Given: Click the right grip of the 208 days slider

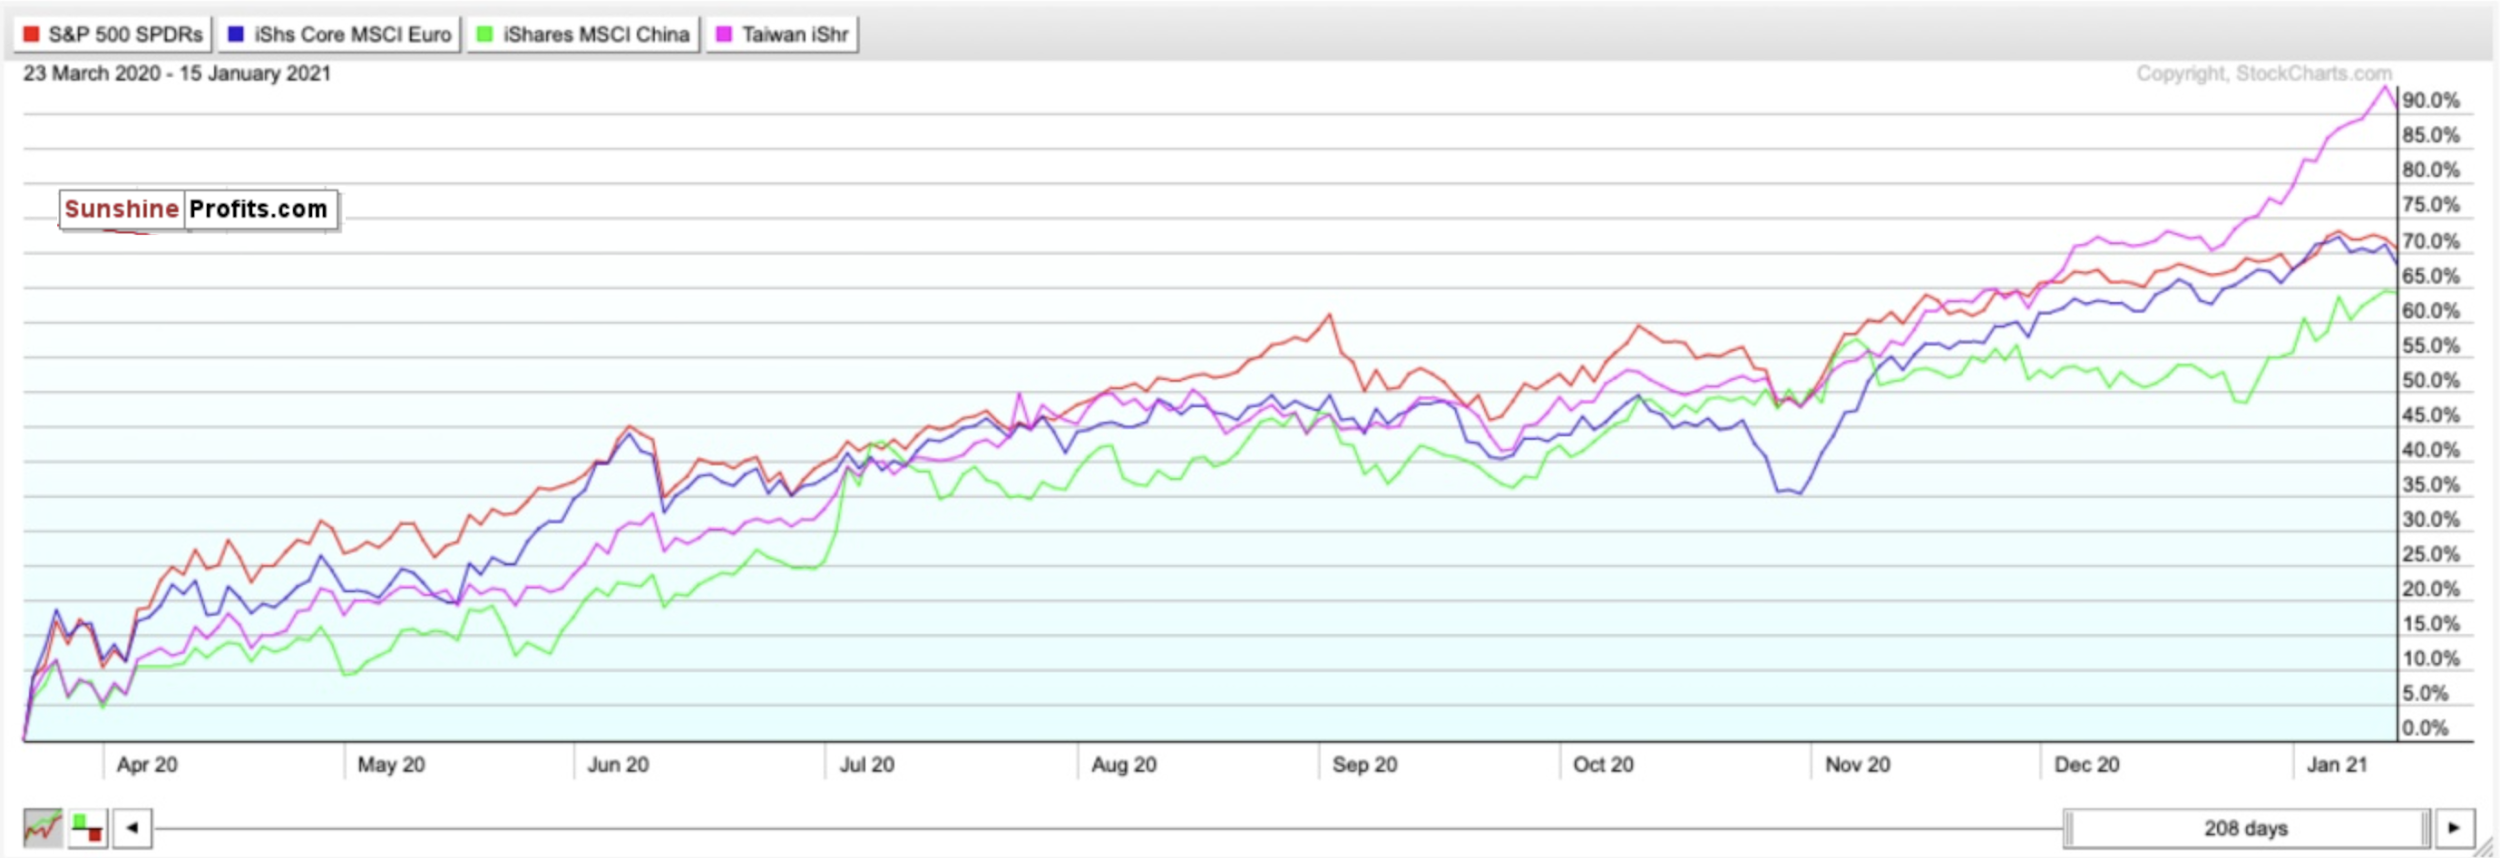Looking at the screenshot, I should [x=2425, y=828].
